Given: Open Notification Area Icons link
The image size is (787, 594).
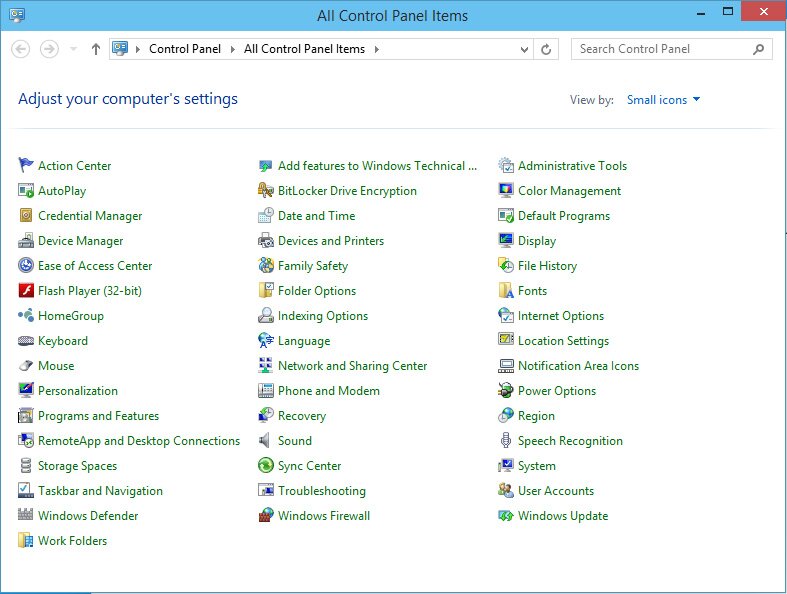Looking at the screenshot, I should pyautogui.click(x=578, y=366).
